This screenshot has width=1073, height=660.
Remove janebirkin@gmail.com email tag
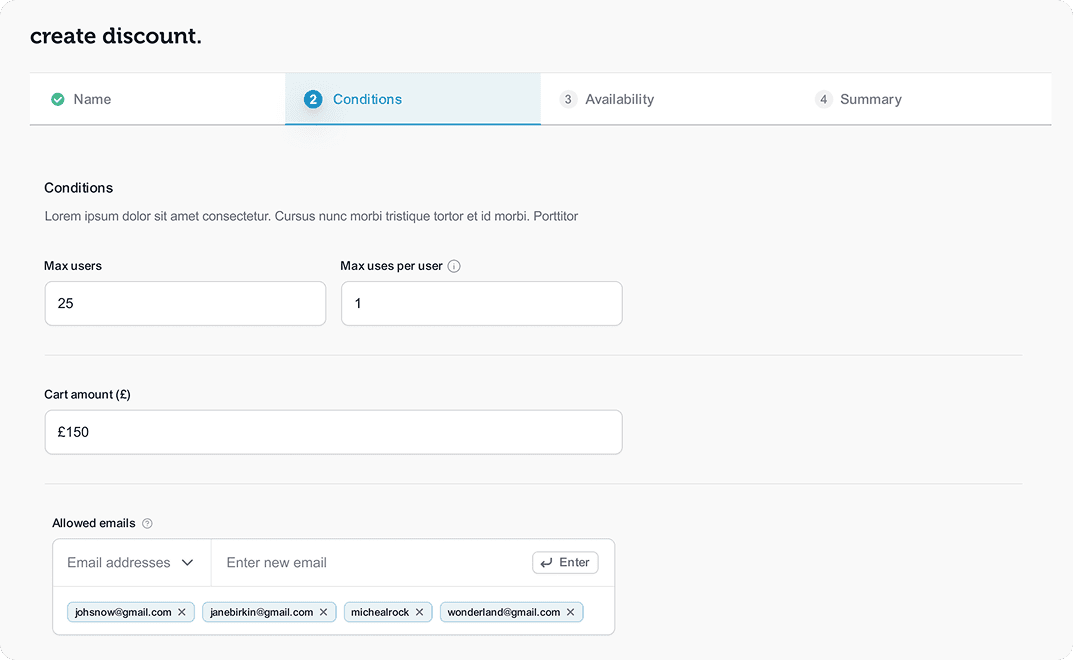pyautogui.click(x=324, y=612)
